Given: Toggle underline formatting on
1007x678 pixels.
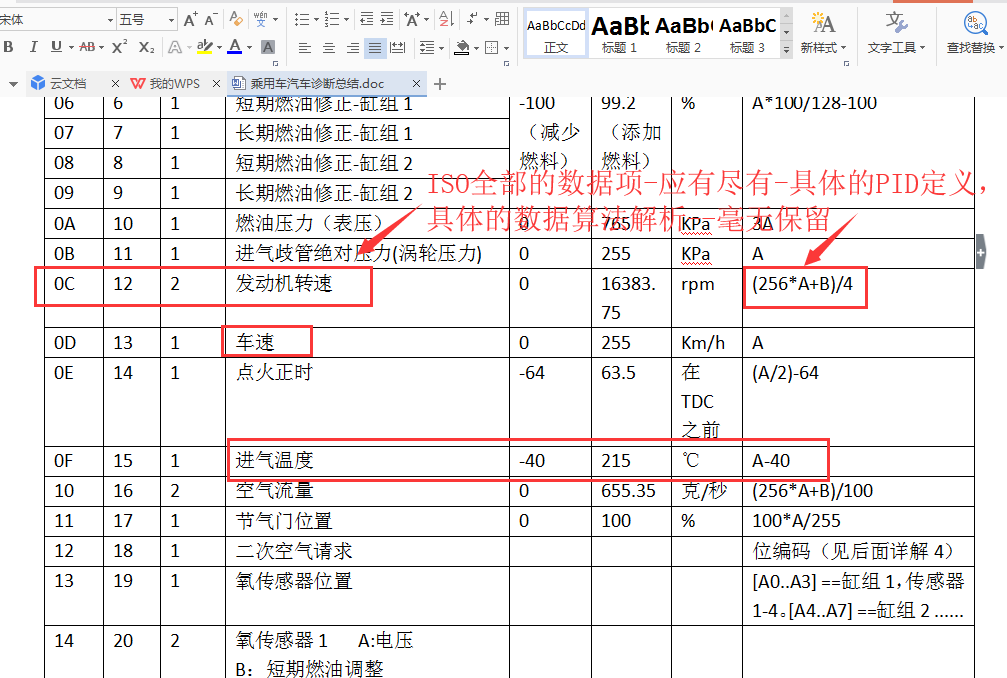Looking at the screenshot, I should click(56, 47).
